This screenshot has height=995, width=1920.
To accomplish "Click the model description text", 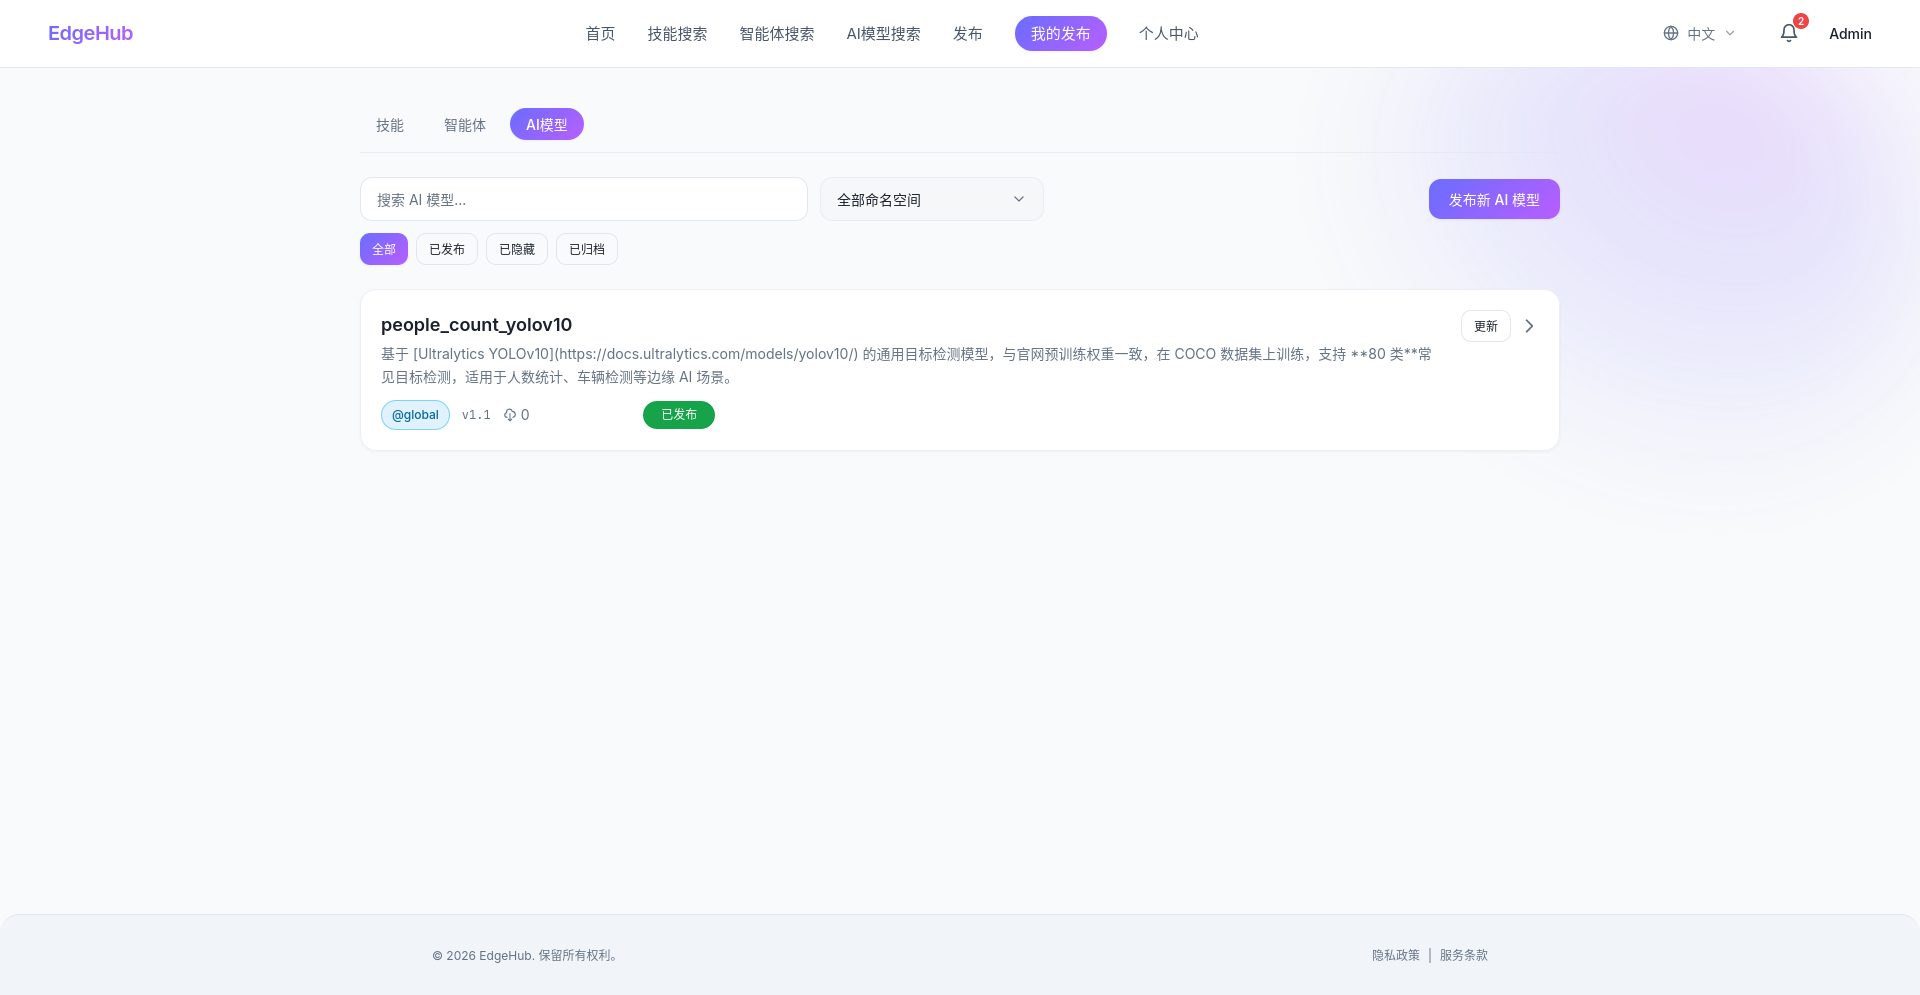I will [x=906, y=366].
